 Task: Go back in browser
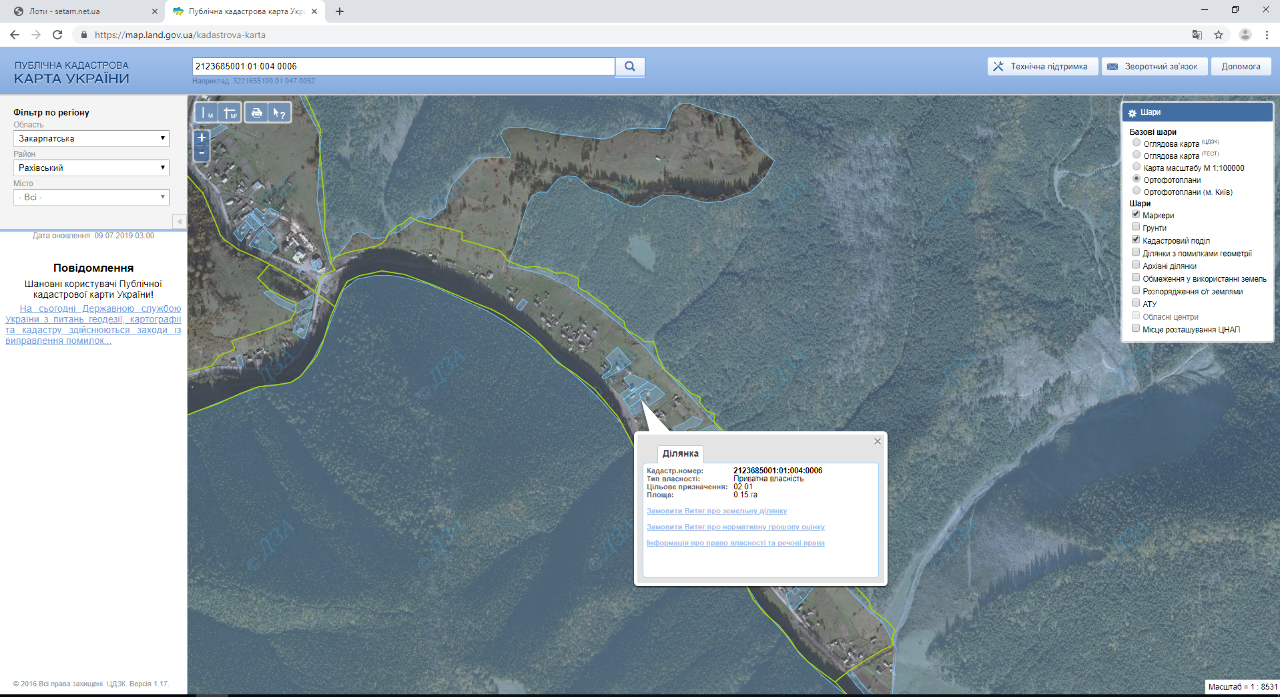click(14, 34)
